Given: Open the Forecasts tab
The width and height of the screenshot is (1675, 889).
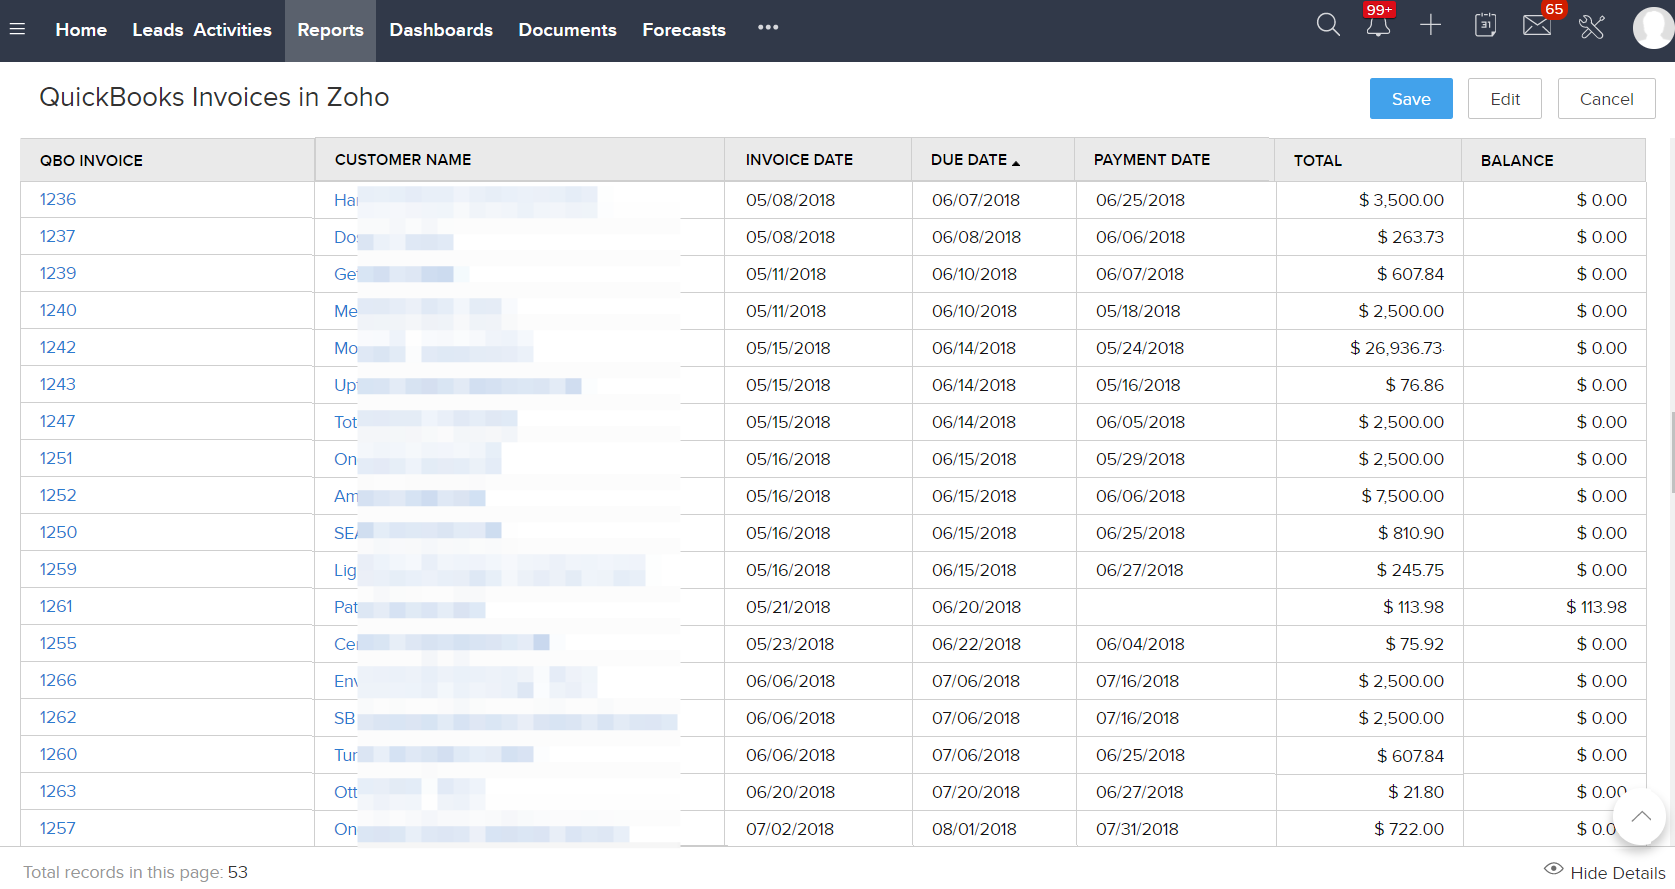Looking at the screenshot, I should click(x=684, y=30).
